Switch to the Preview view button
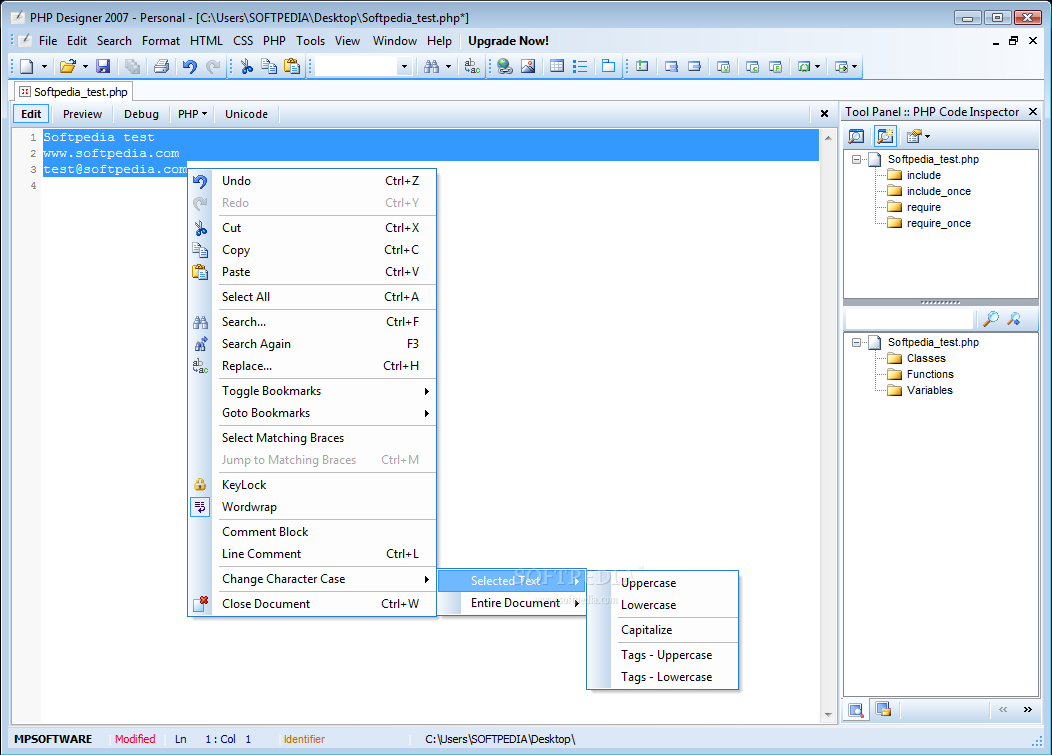Screen dimensions: 1052x755 tap(83, 114)
